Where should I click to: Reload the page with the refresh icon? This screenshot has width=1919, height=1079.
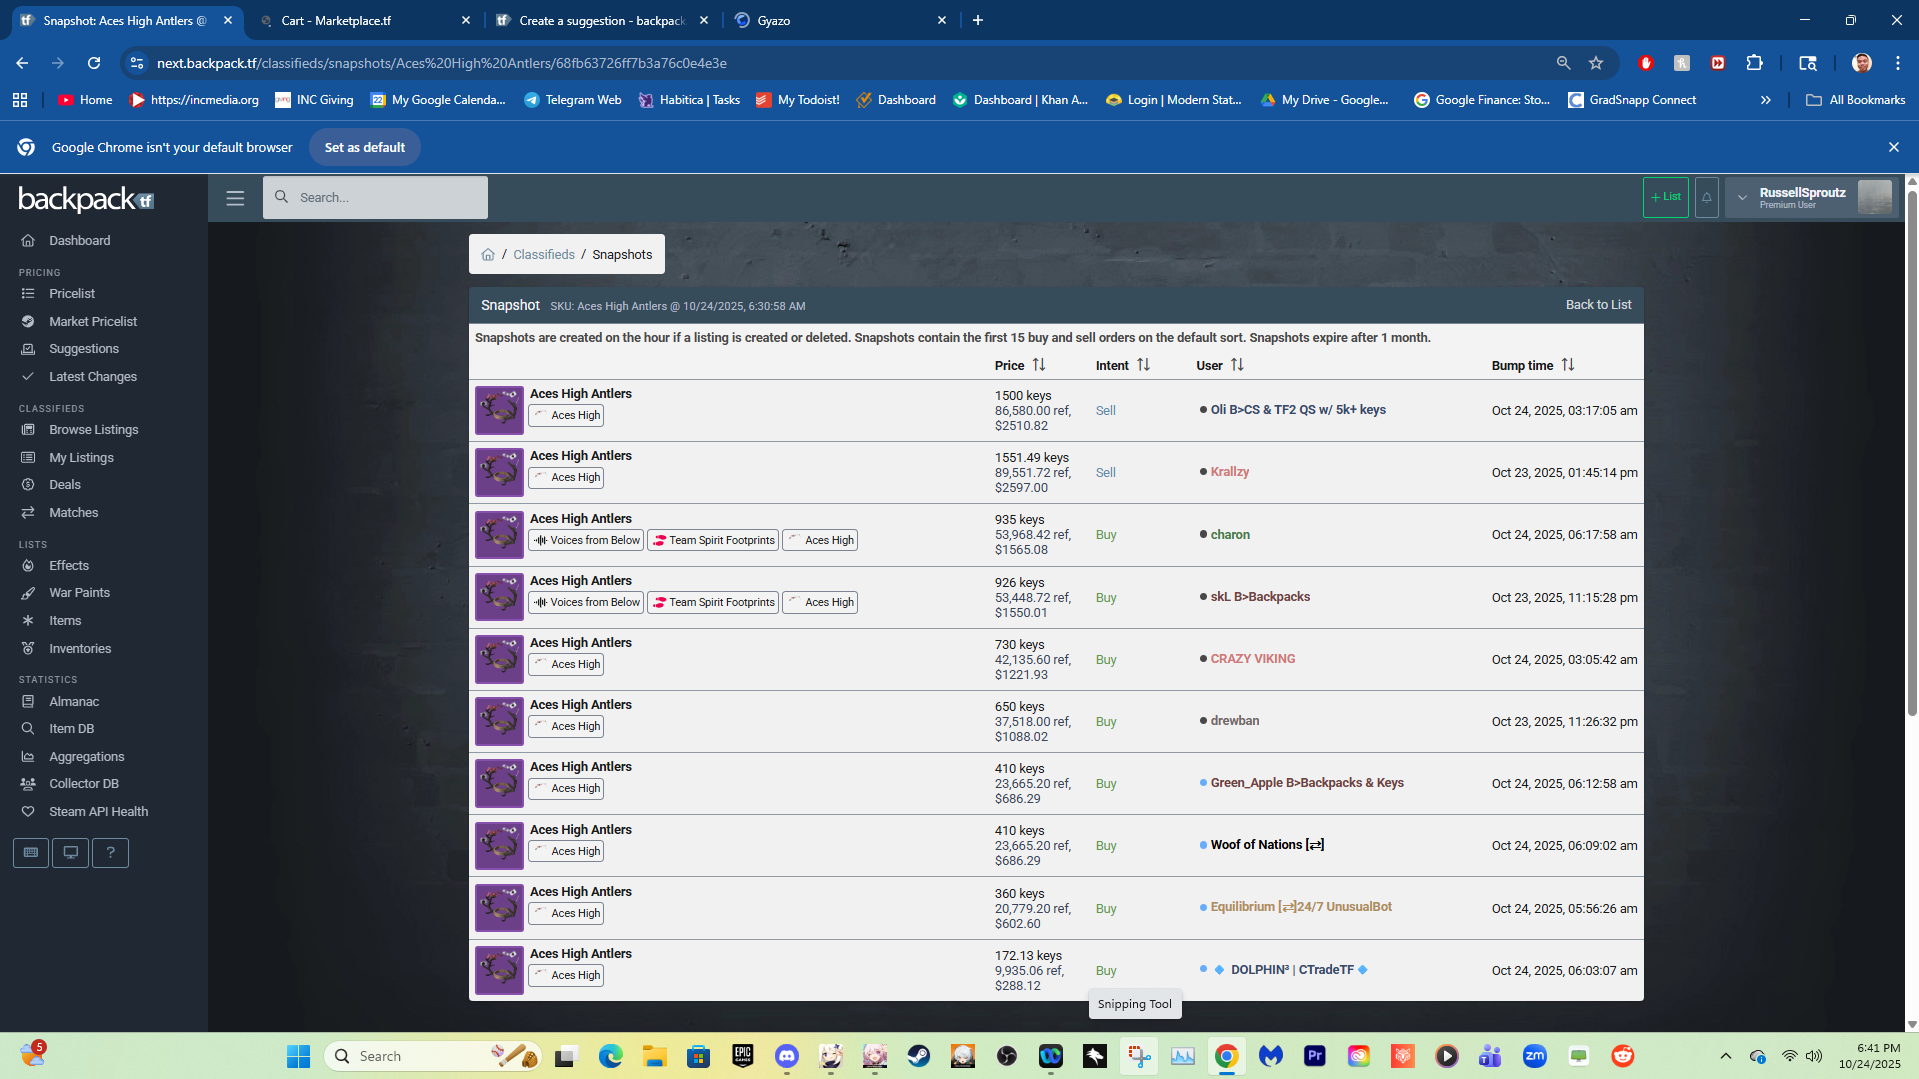tap(94, 63)
